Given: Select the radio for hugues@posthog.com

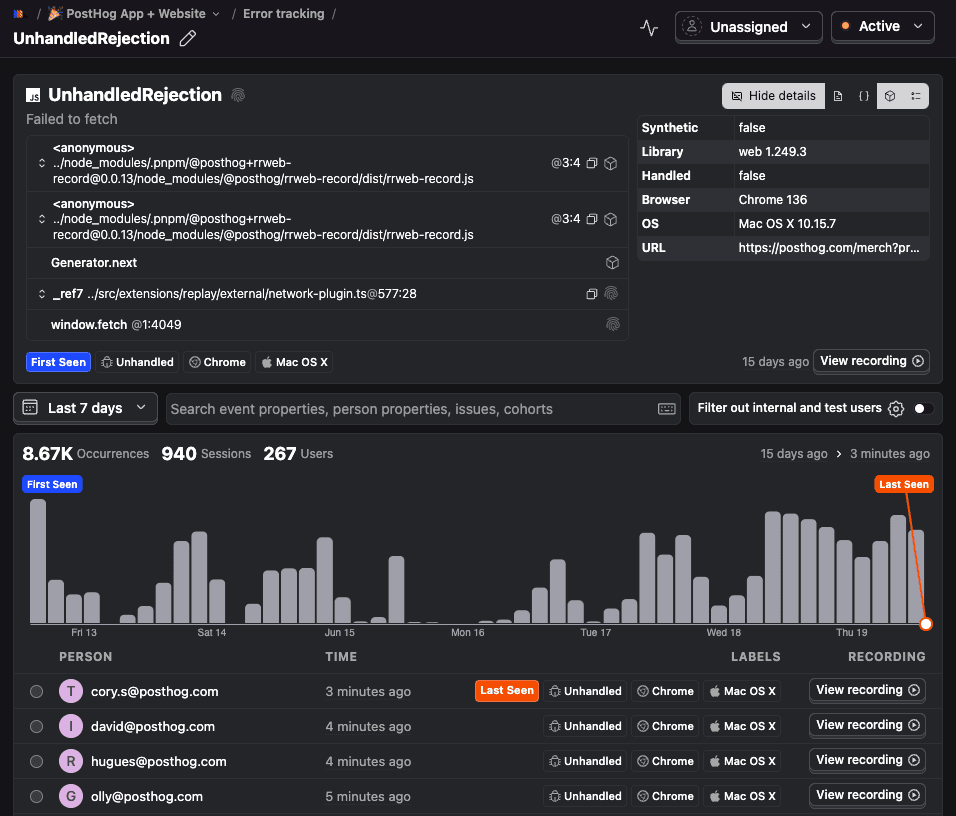Looking at the screenshot, I should (x=37, y=761).
